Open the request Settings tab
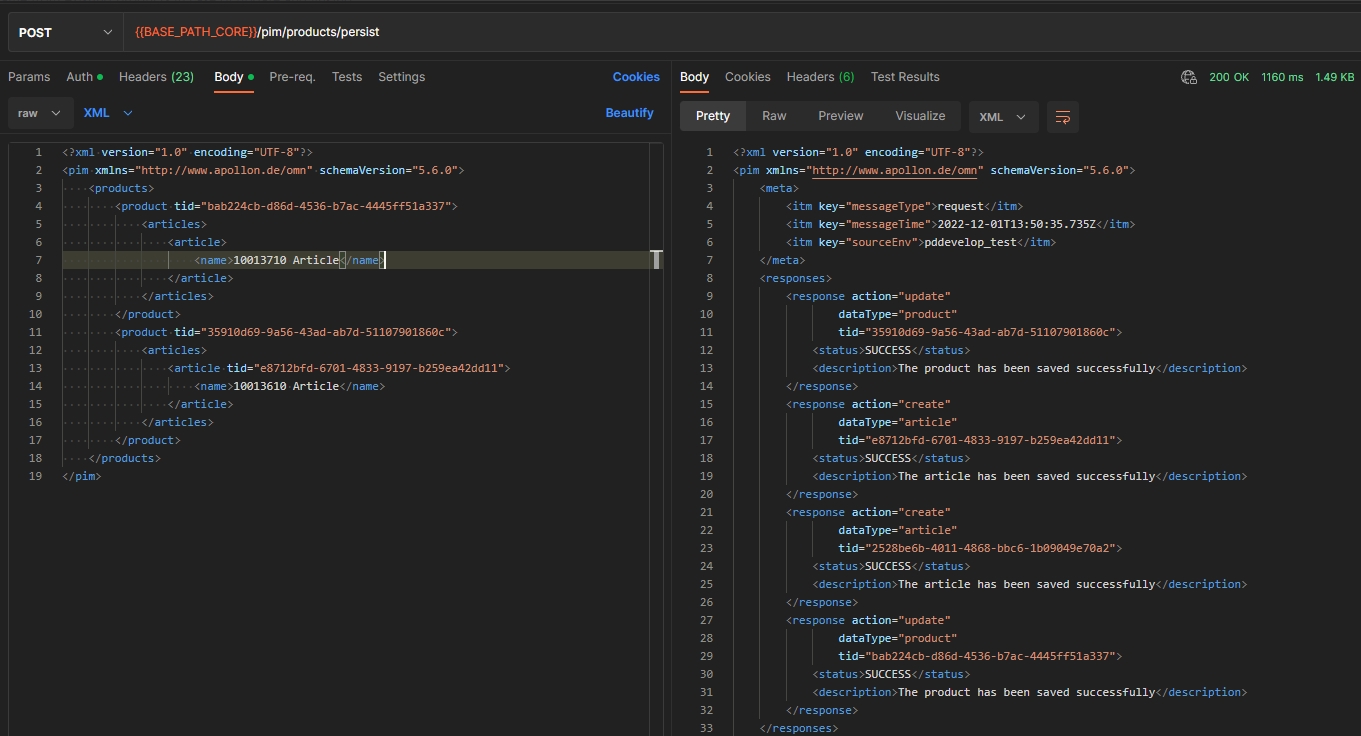This screenshot has height=736, width=1361. [401, 77]
